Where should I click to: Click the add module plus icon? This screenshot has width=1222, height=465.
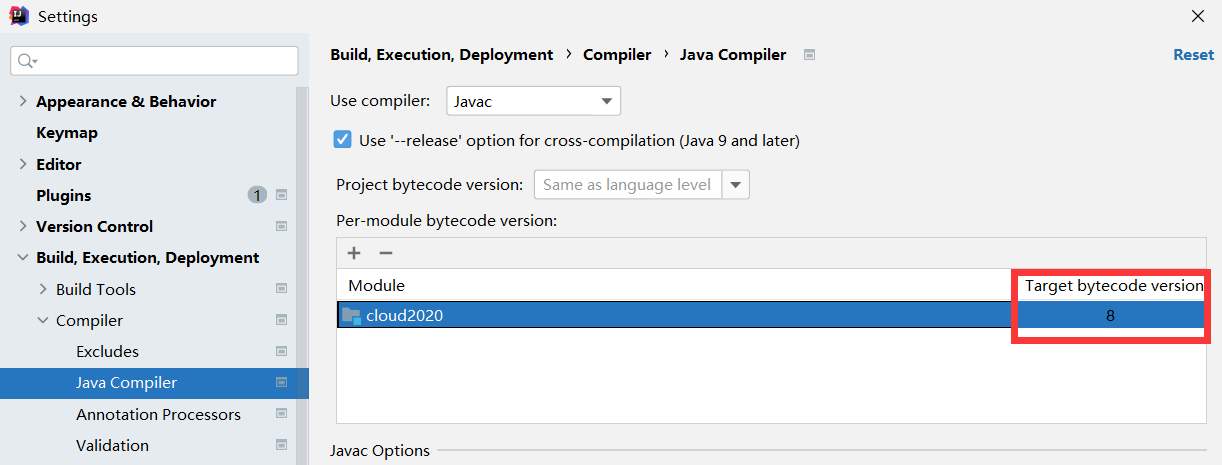point(354,253)
